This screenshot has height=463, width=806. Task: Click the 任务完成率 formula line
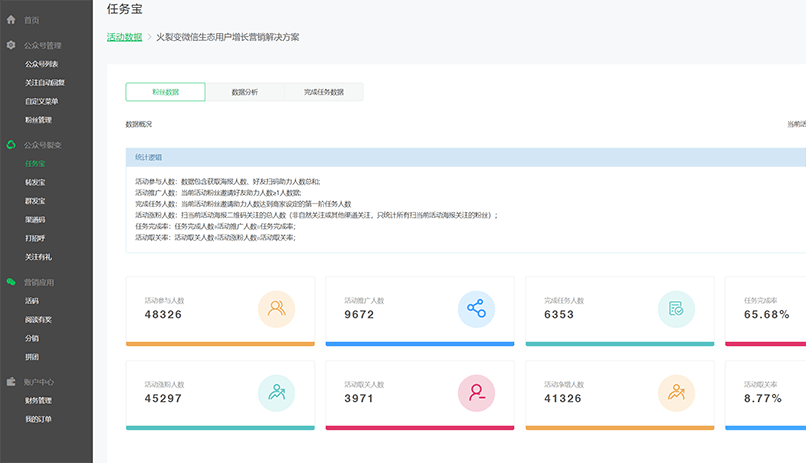click(215, 226)
